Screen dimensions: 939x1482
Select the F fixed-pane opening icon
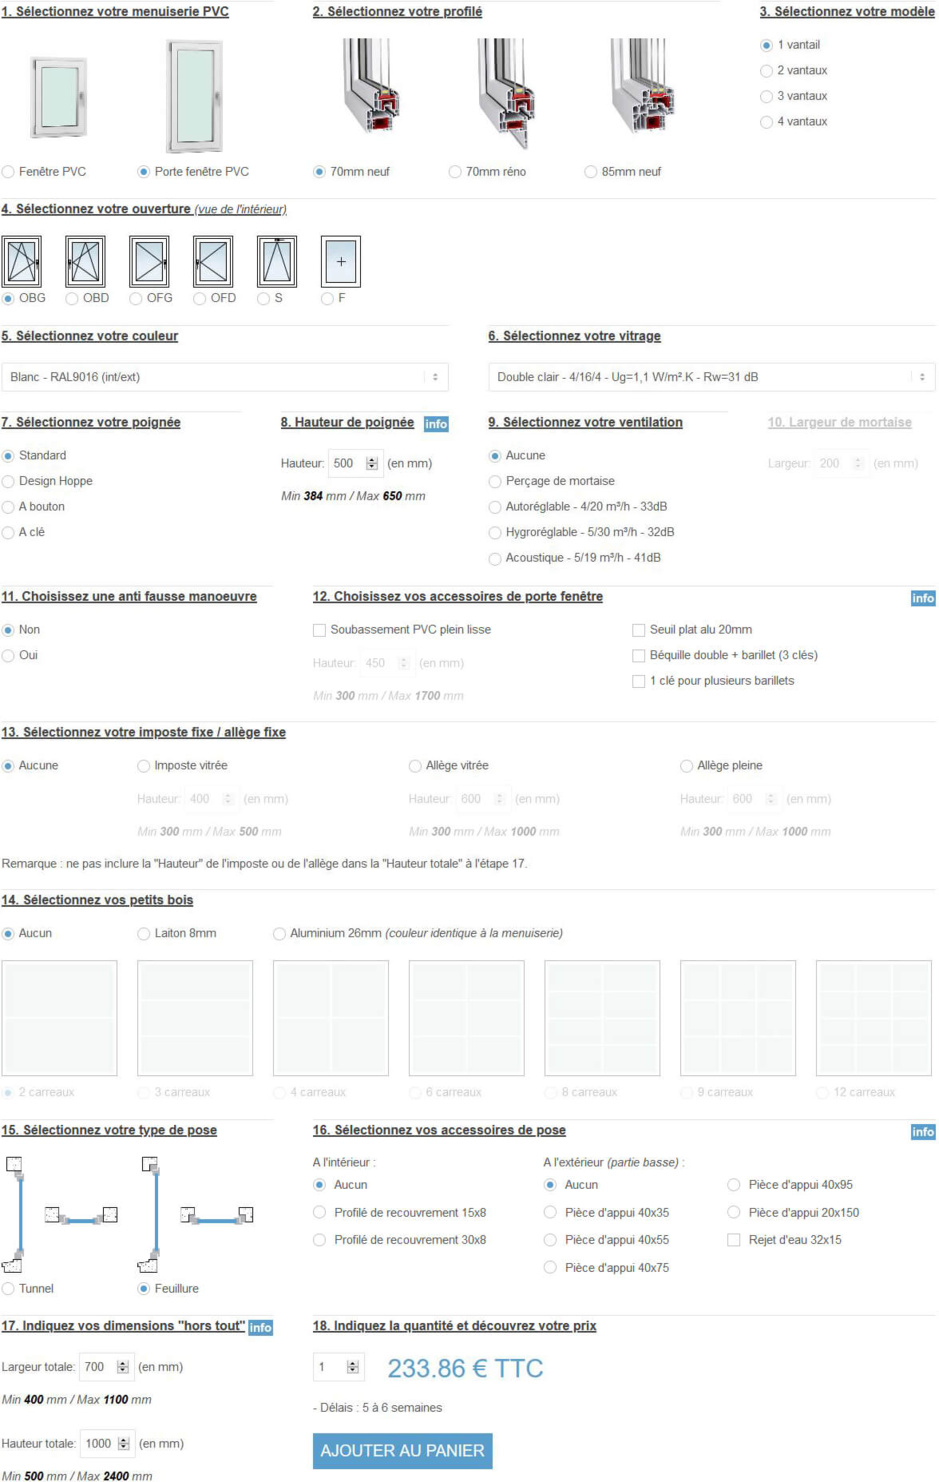coord(343,263)
